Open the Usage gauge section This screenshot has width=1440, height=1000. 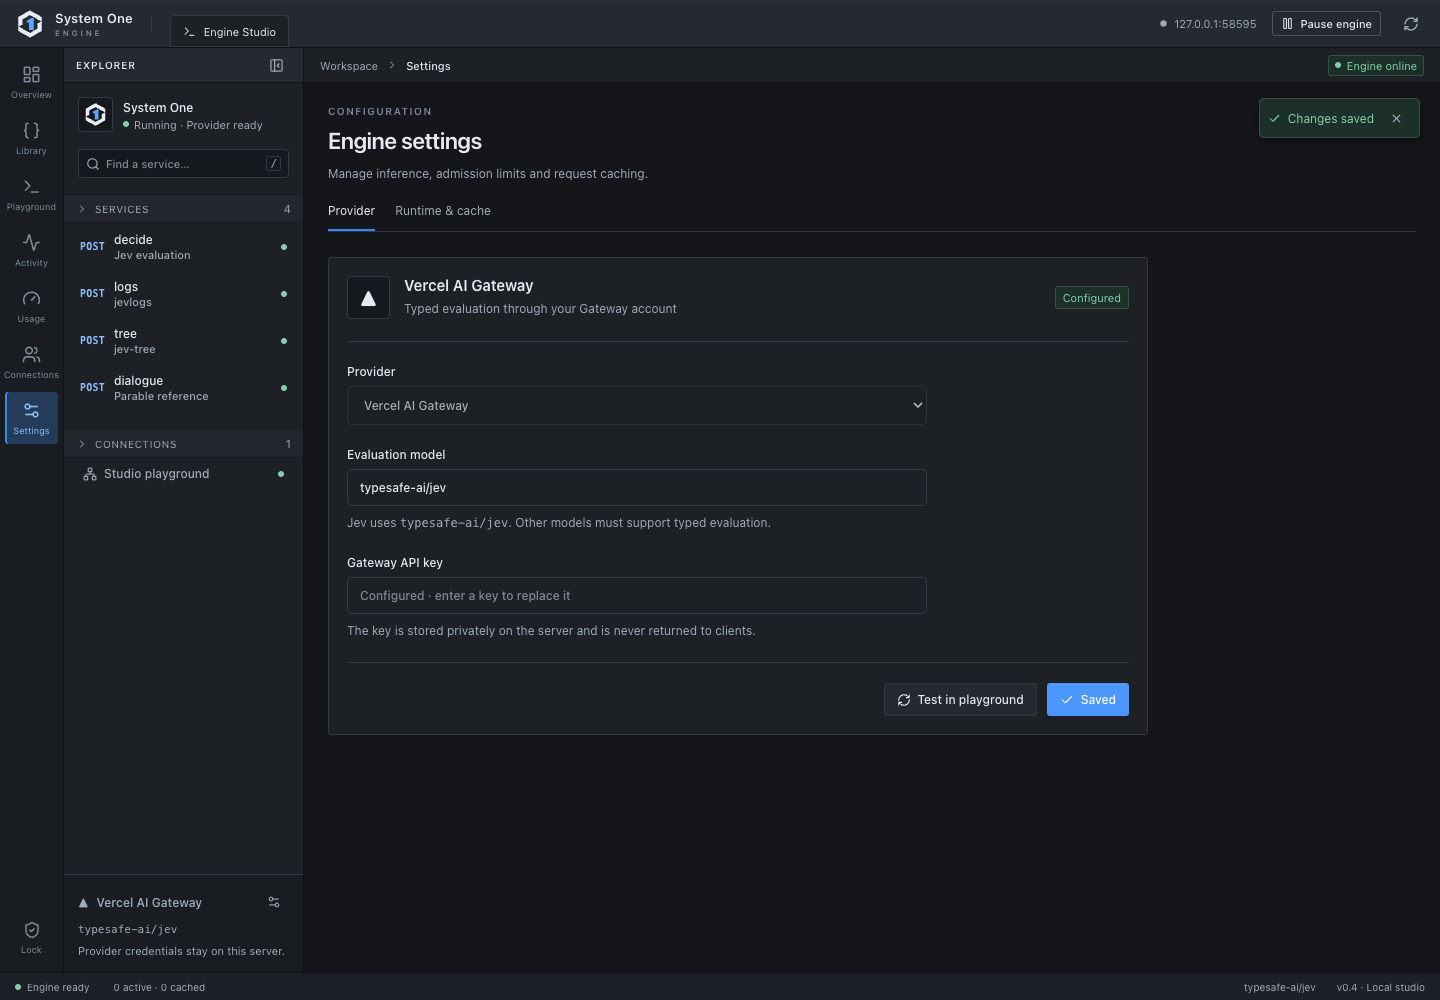31,306
